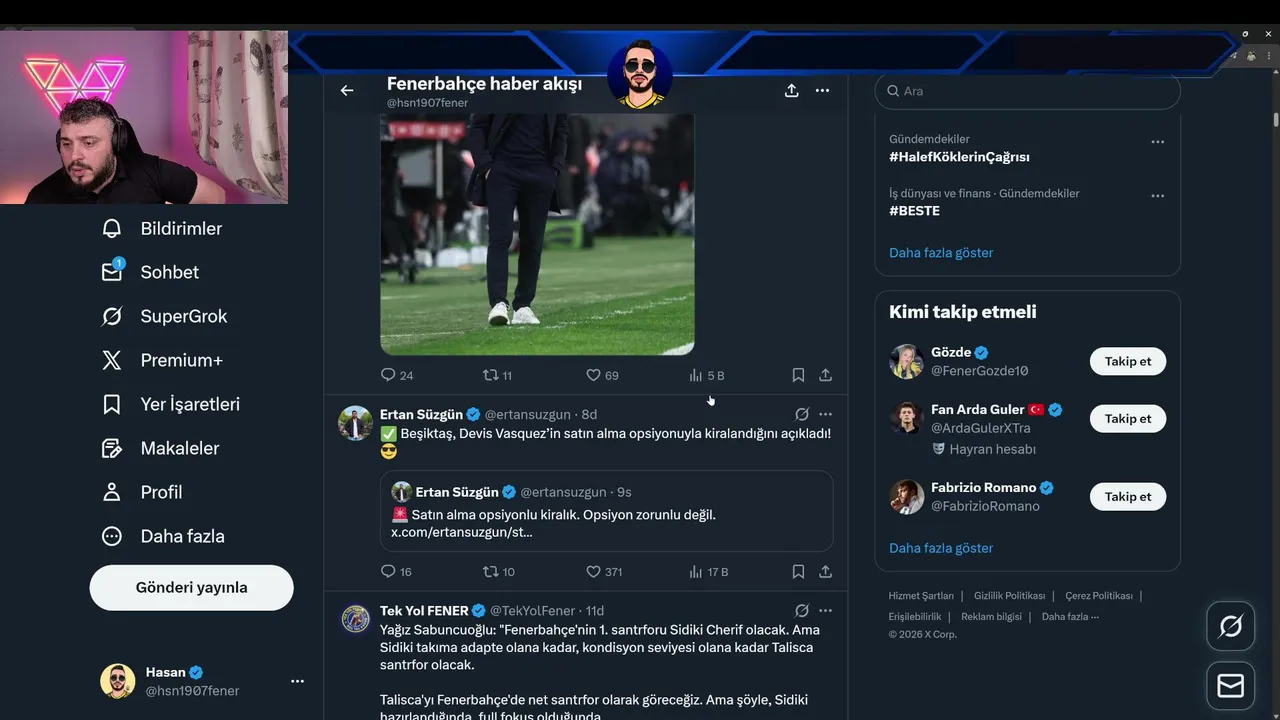Open more options for the profile header
Screen dimensions: 1280x720
click(822, 91)
